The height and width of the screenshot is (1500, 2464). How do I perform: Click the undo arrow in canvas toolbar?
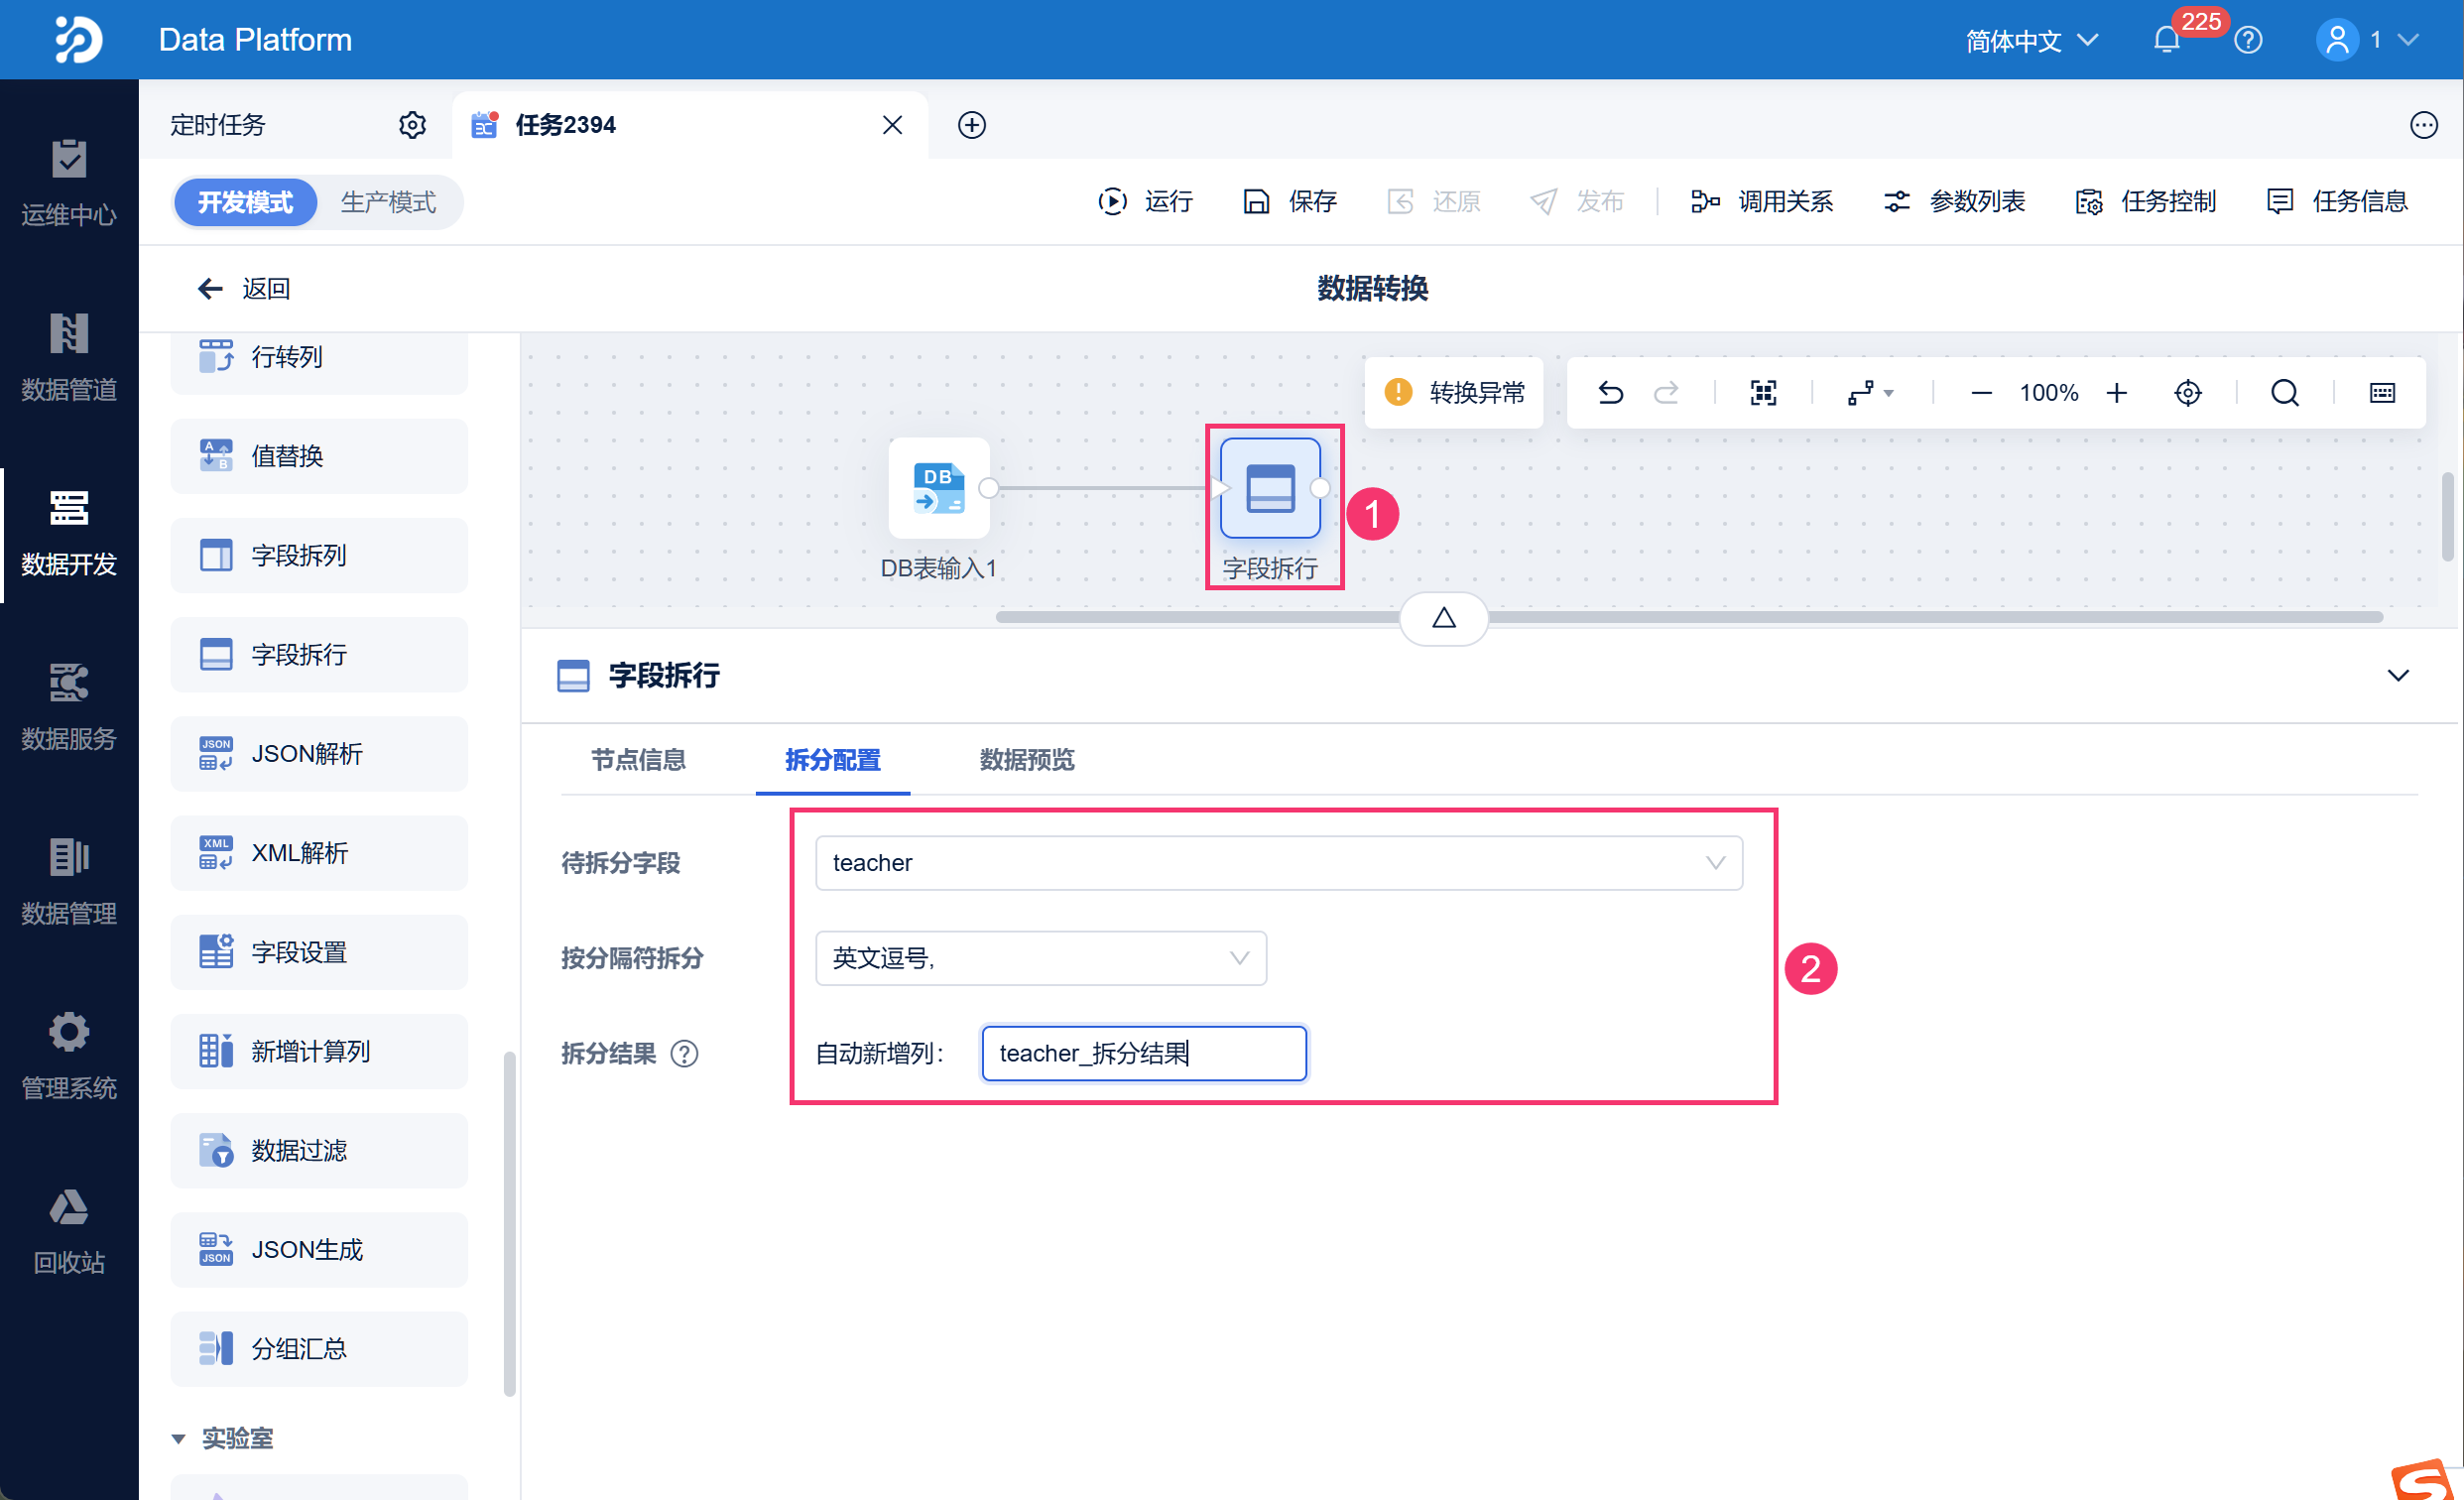coord(1609,393)
